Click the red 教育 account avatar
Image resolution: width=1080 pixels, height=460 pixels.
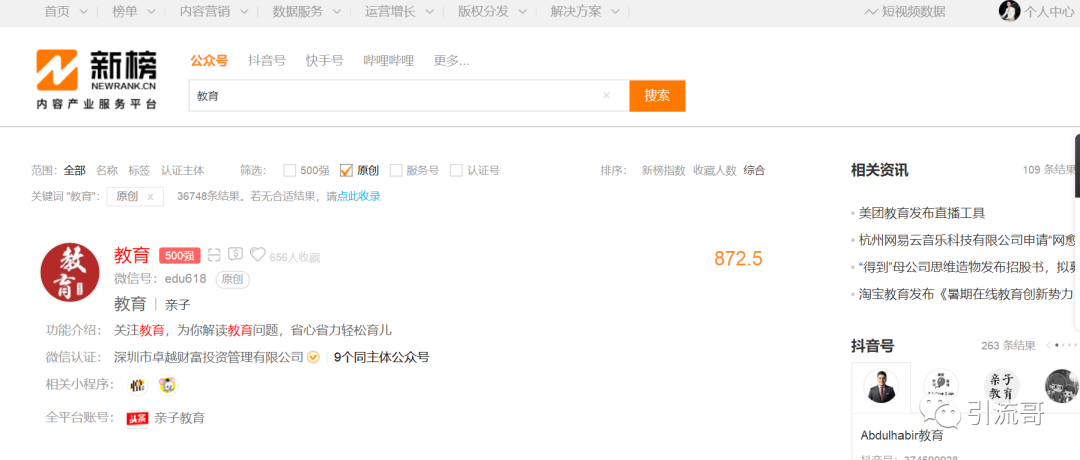pos(70,273)
